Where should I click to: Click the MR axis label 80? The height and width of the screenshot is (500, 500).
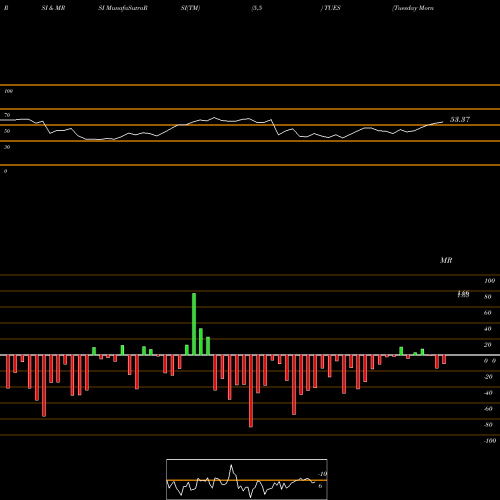tap(488, 297)
